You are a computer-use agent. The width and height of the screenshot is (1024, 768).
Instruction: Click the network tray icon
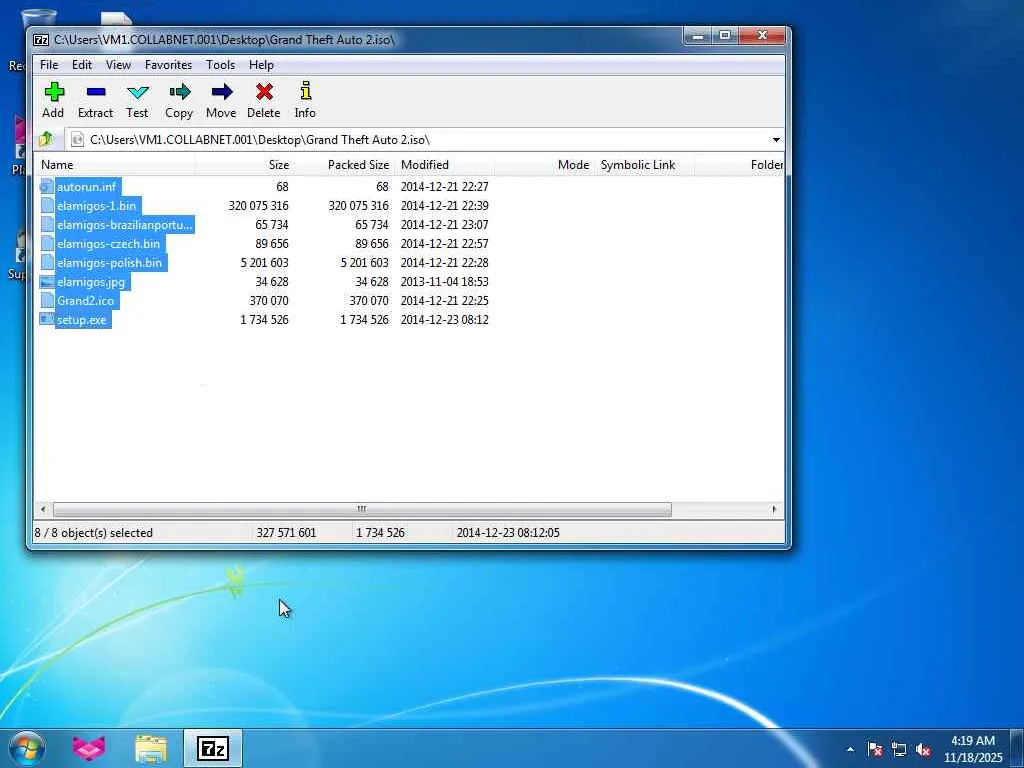(x=899, y=750)
